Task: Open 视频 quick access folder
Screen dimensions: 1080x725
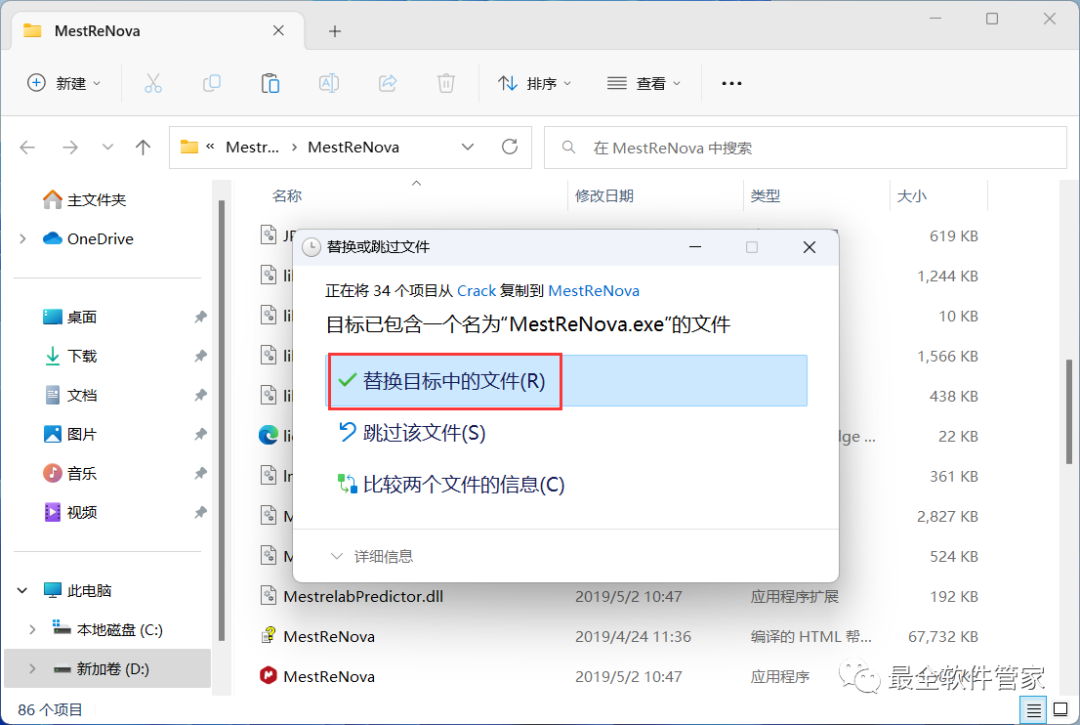Action: [70, 512]
